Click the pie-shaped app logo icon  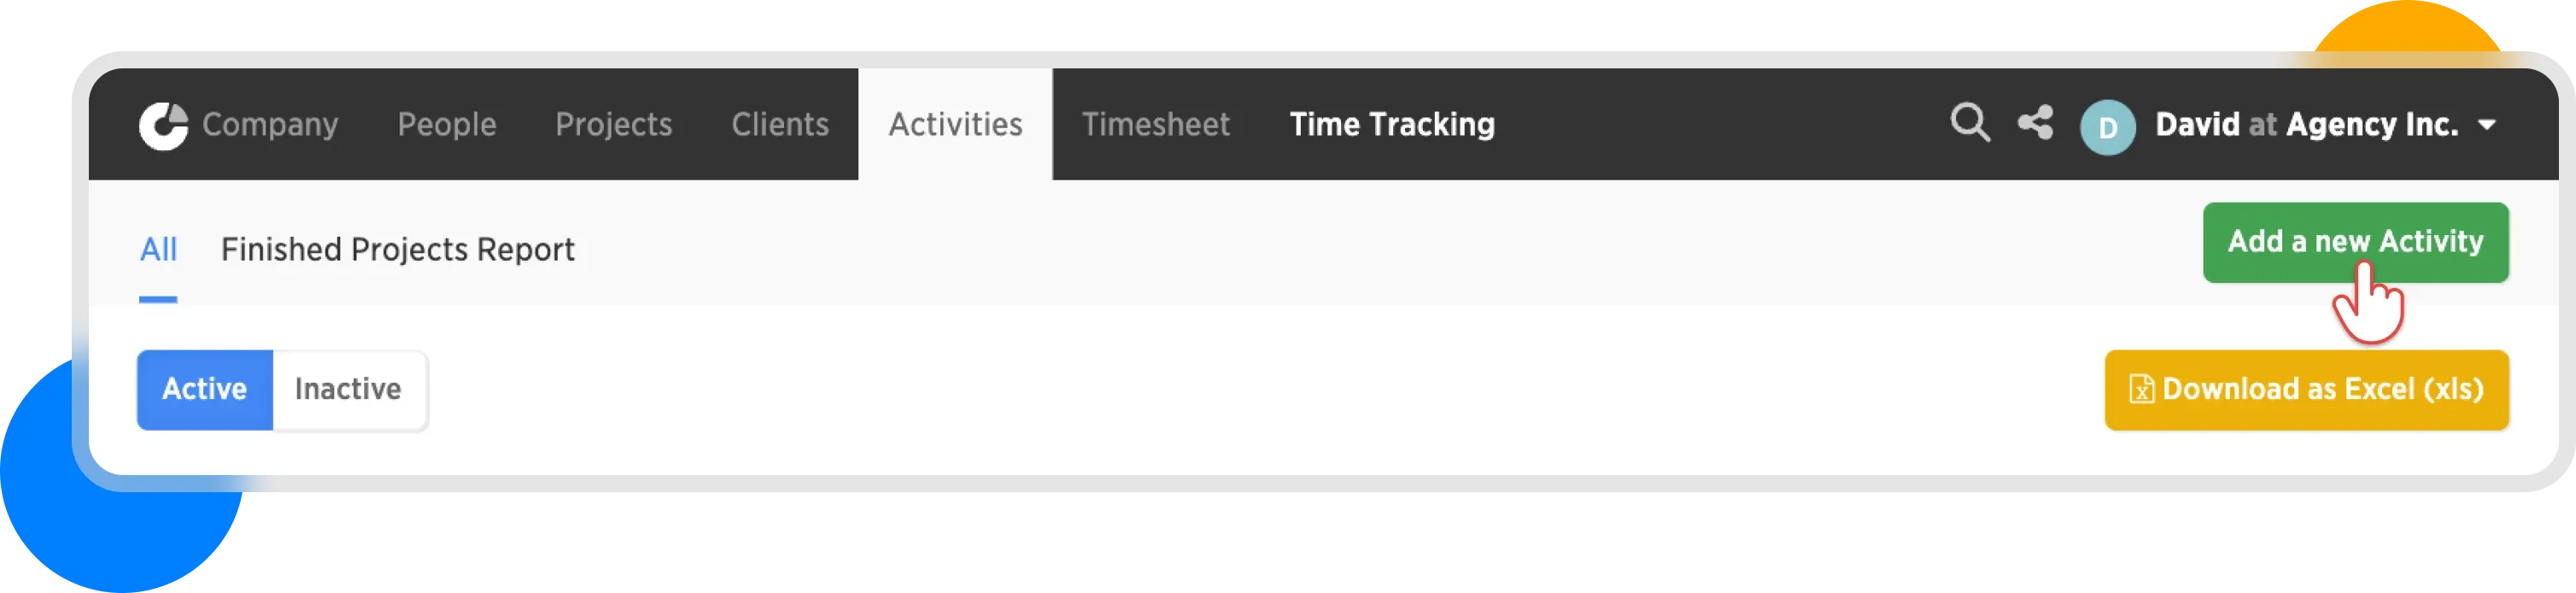pos(163,126)
